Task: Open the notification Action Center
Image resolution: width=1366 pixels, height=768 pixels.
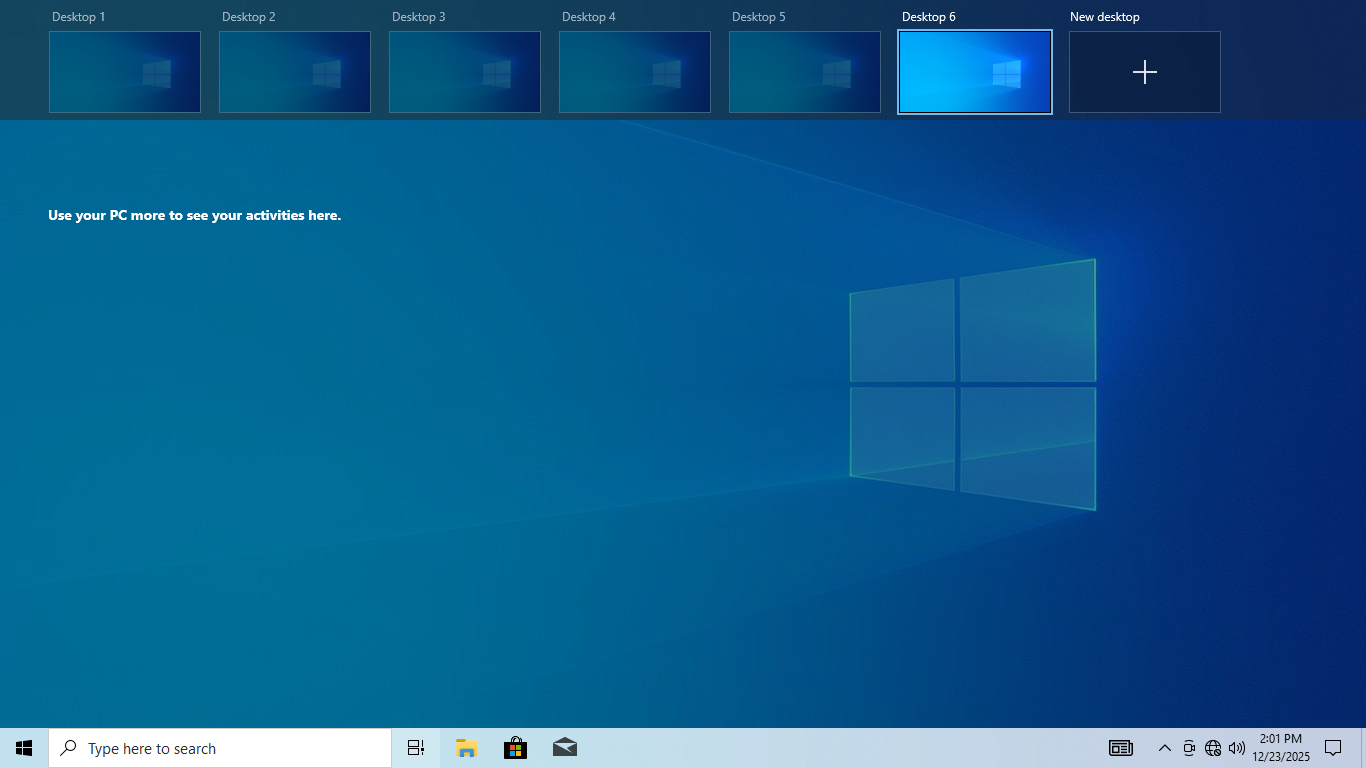Action: pos(1332,748)
